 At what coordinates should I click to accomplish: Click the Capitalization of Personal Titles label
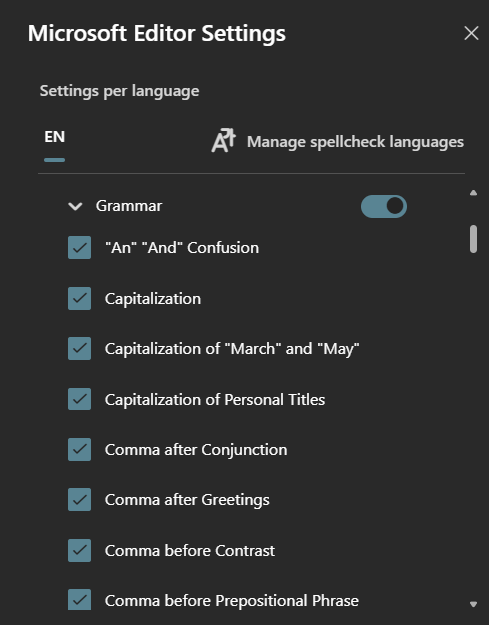(215, 399)
